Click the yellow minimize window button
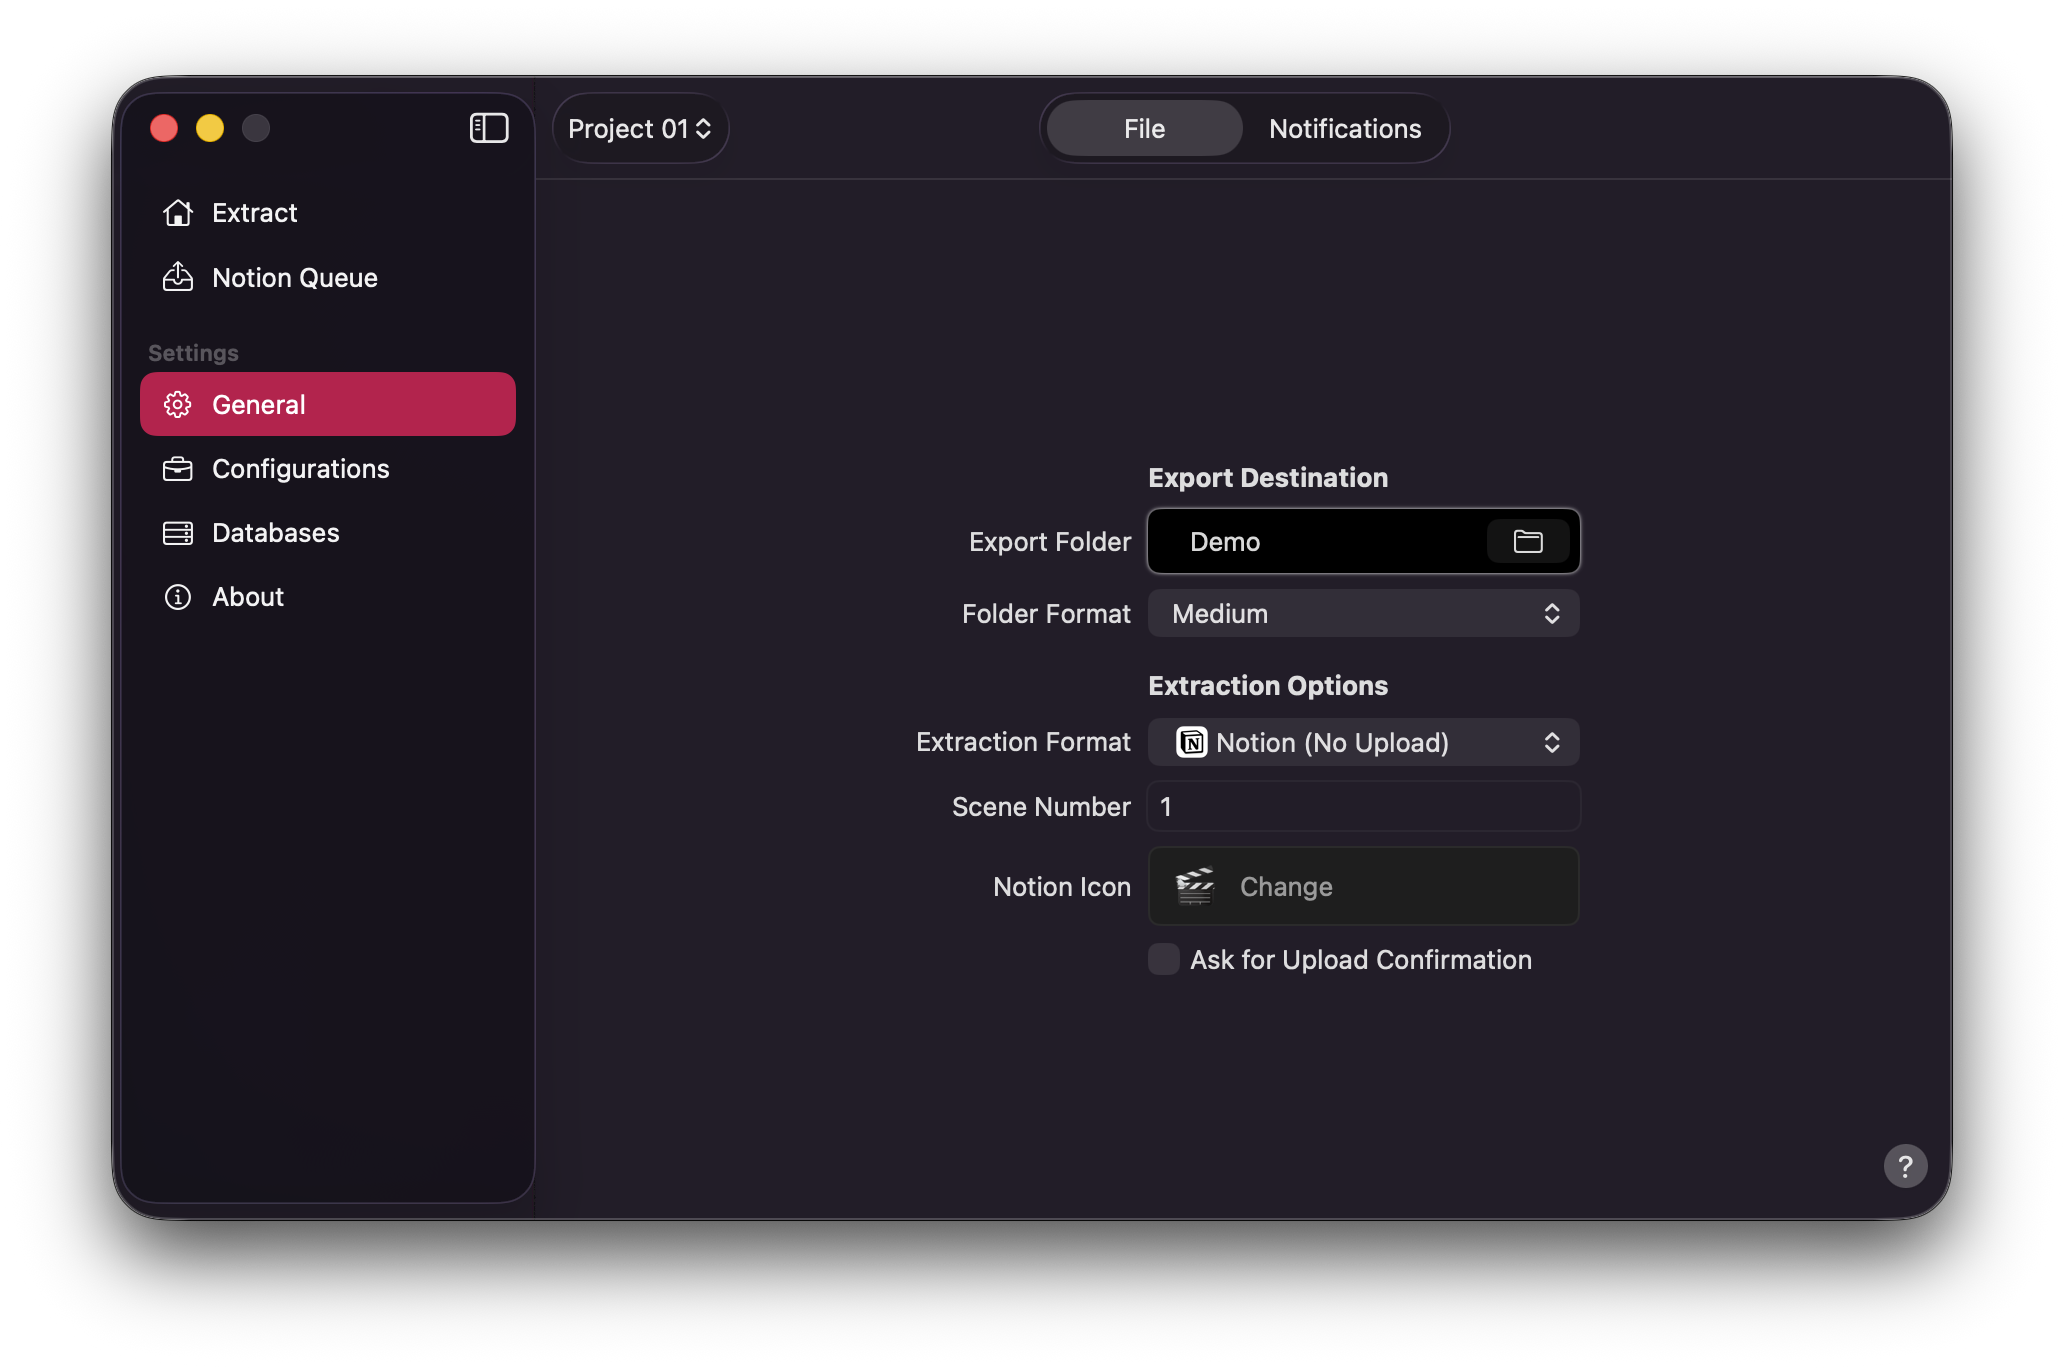Image resolution: width=2064 pixels, height=1368 pixels. [210, 128]
